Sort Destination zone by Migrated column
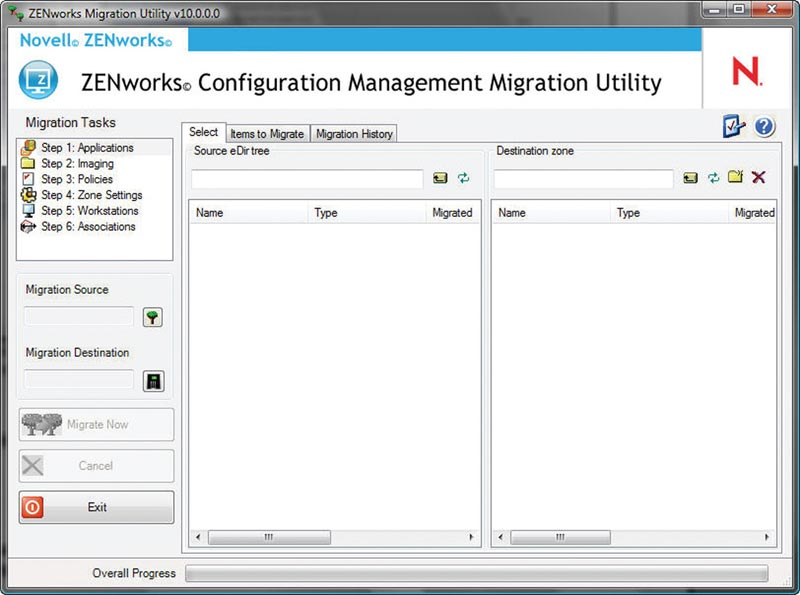 click(753, 213)
